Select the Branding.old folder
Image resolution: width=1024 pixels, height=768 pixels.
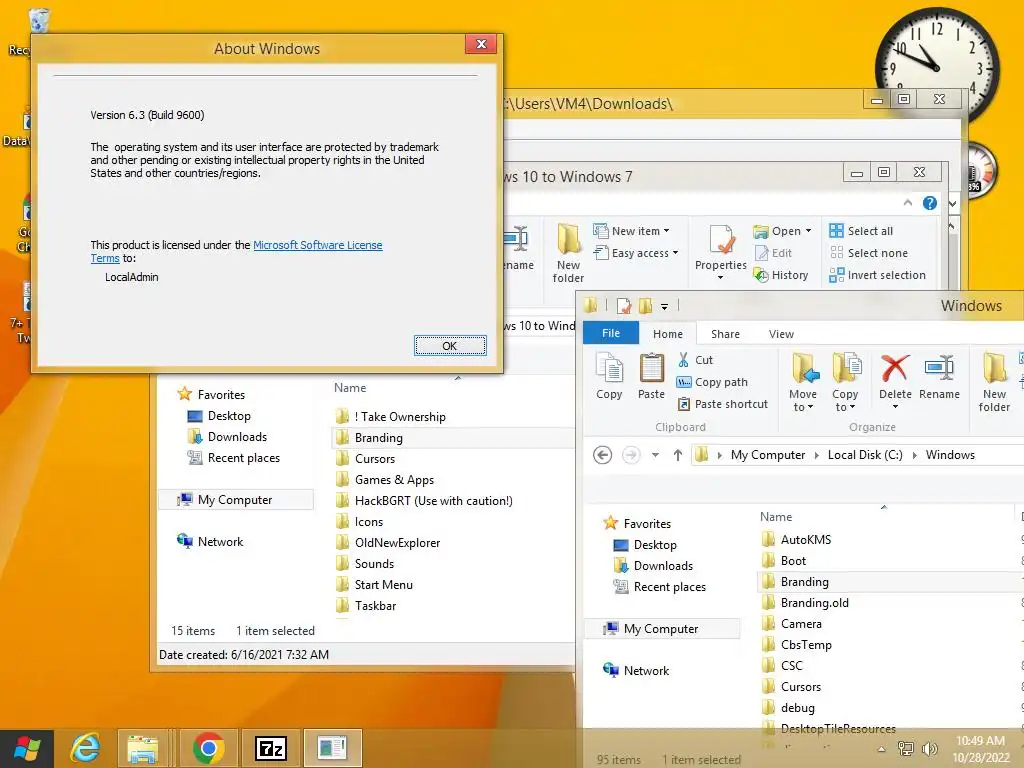coord(814,603)
